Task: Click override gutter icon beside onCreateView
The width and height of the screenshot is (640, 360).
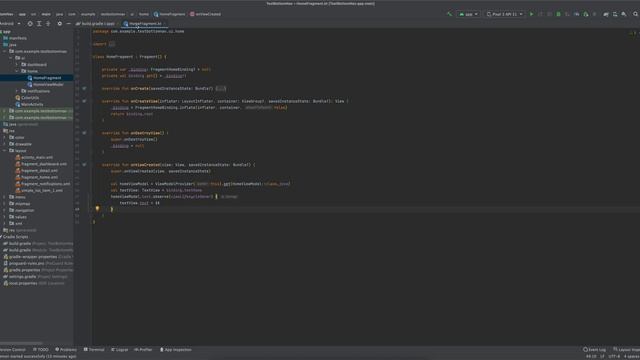Action: click(x=84, y=101)
